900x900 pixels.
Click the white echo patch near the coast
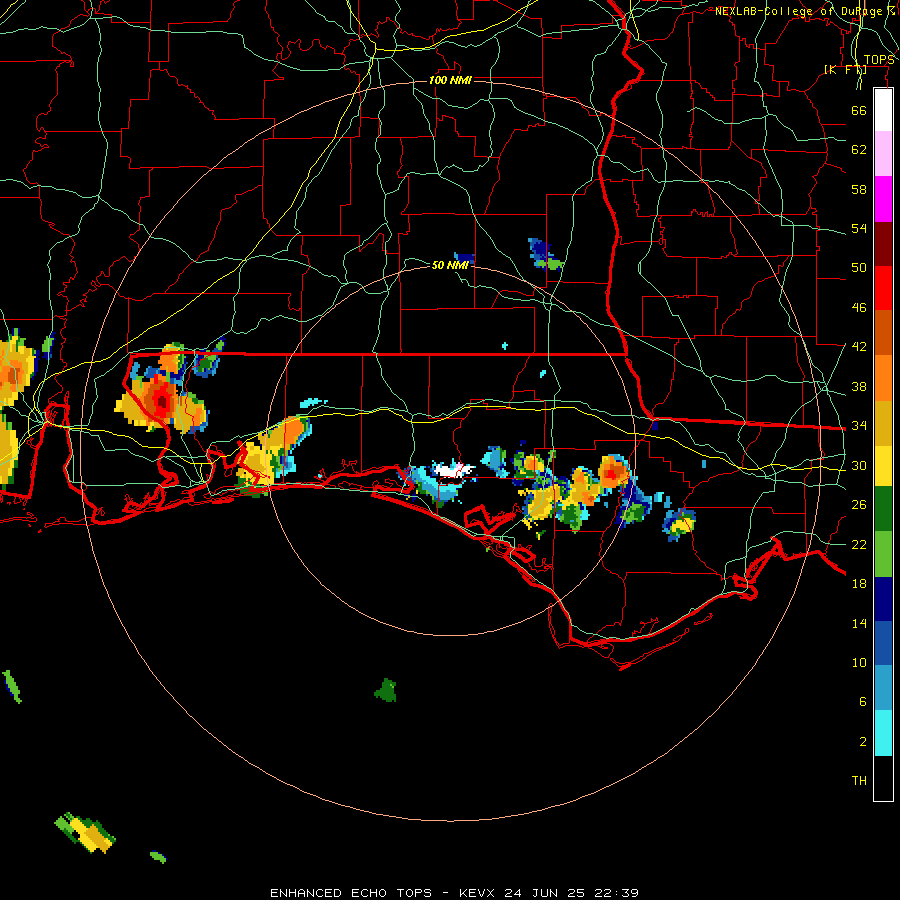453,471
